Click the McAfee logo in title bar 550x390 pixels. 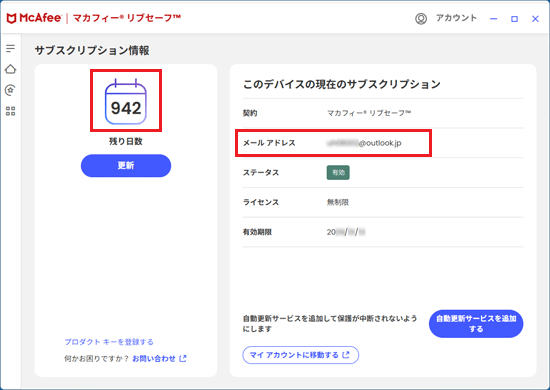(x=34, y=18)
